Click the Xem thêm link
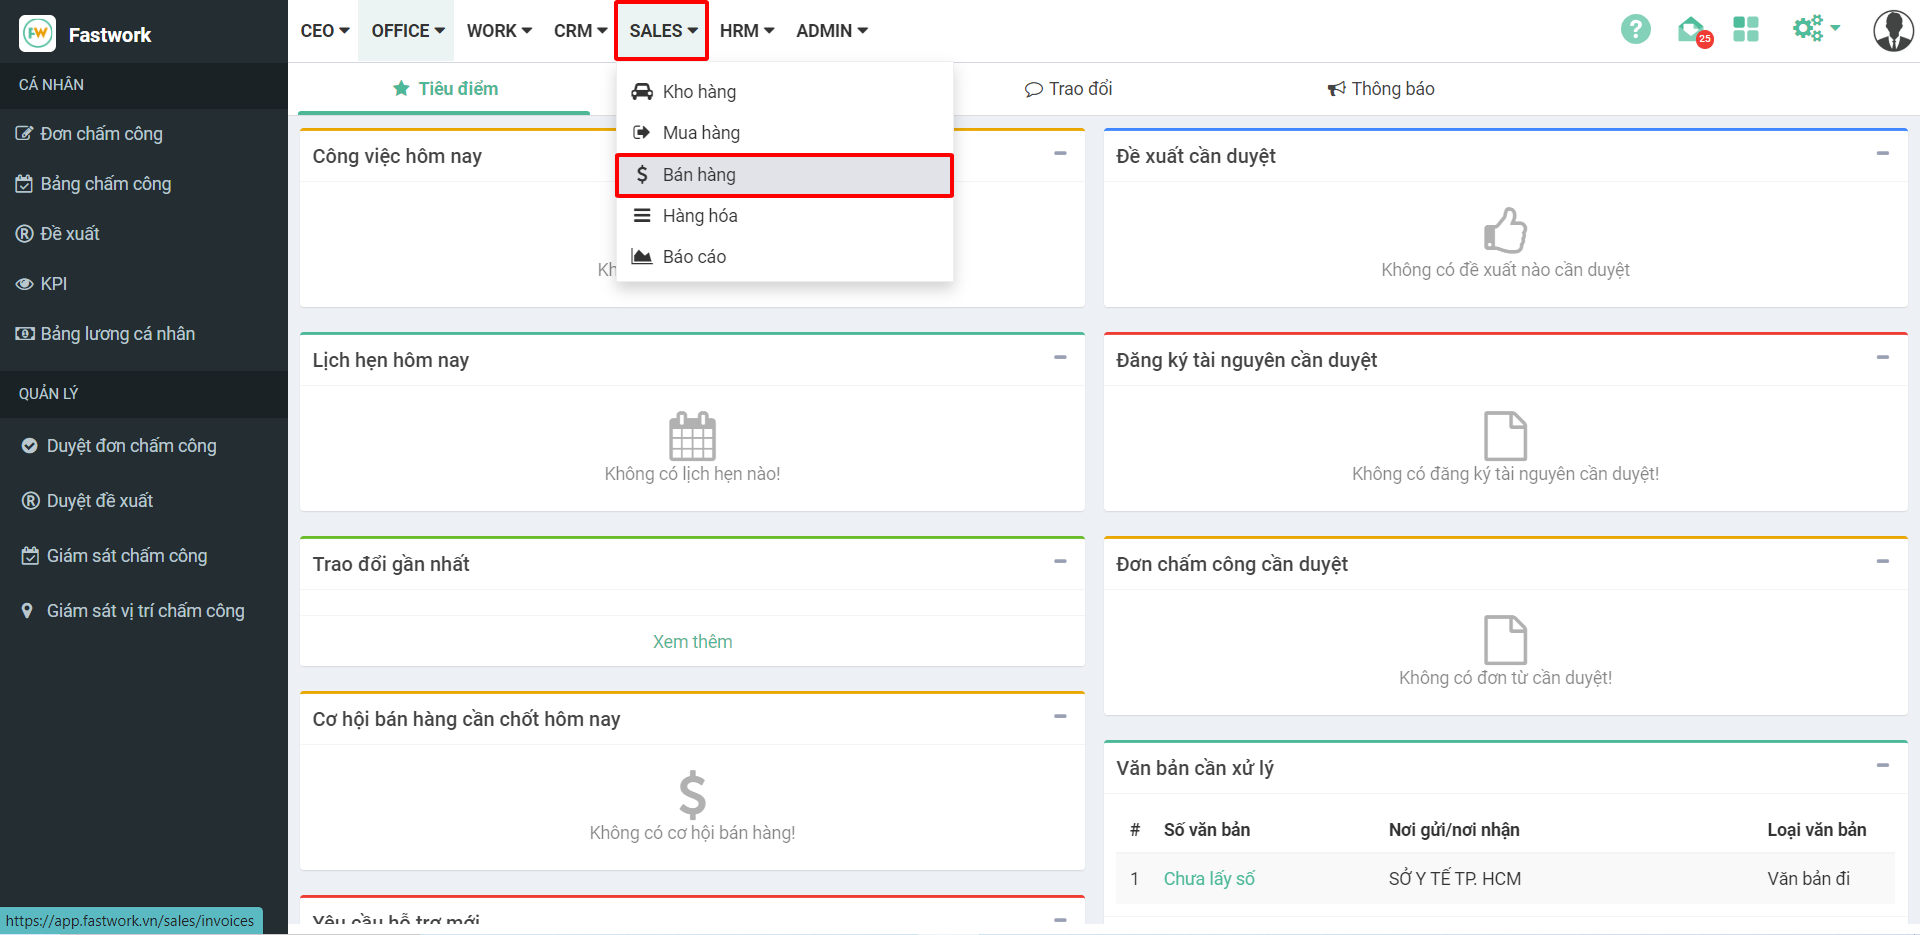 (x=692, y=642)
